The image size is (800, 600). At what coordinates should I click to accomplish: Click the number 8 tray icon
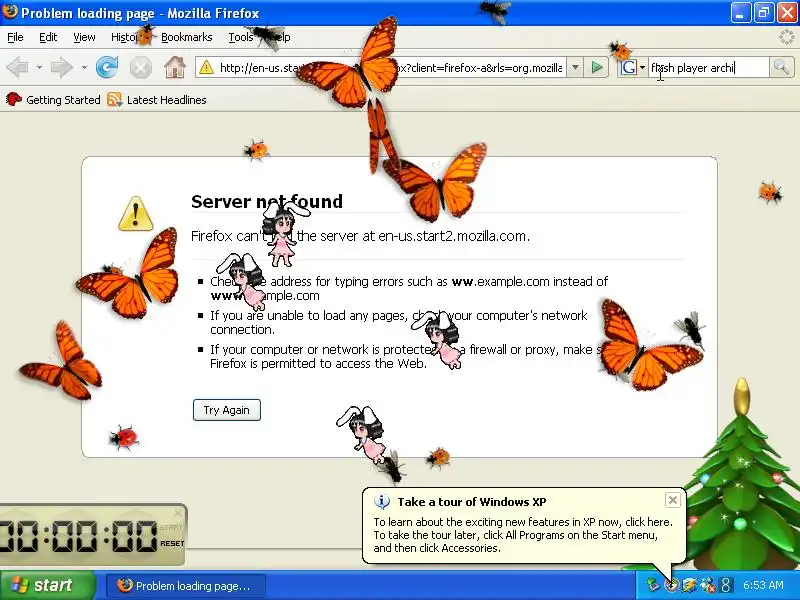click(726, 585)
